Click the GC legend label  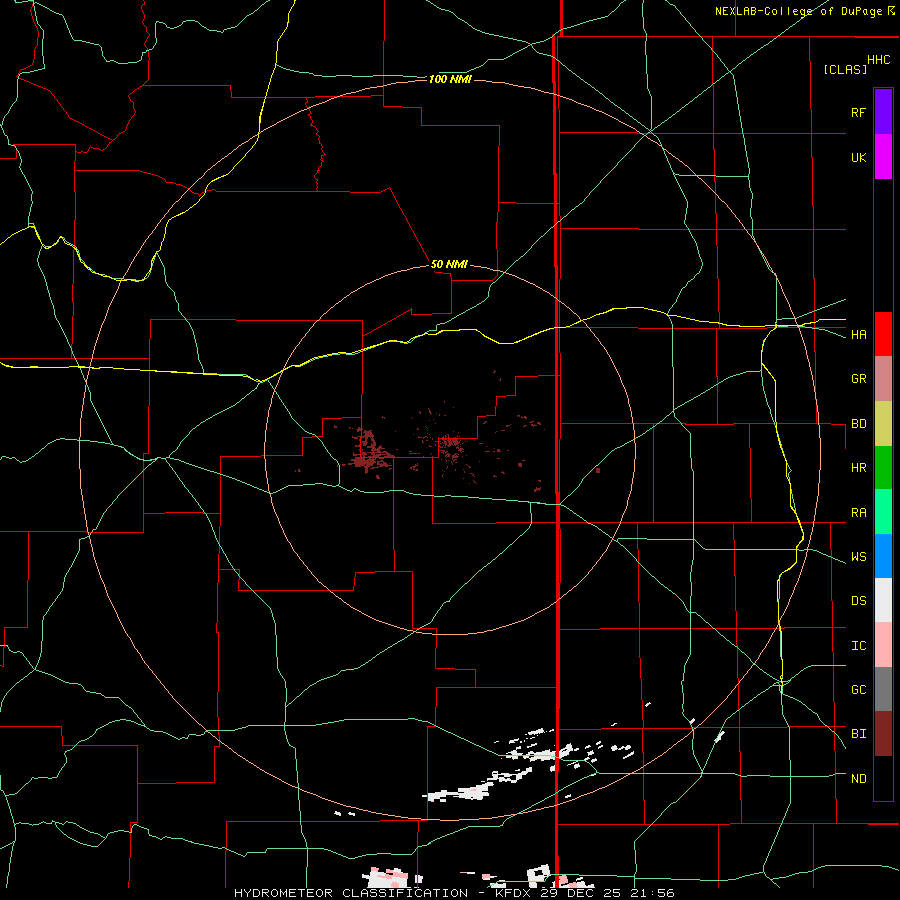coord(858,690)
